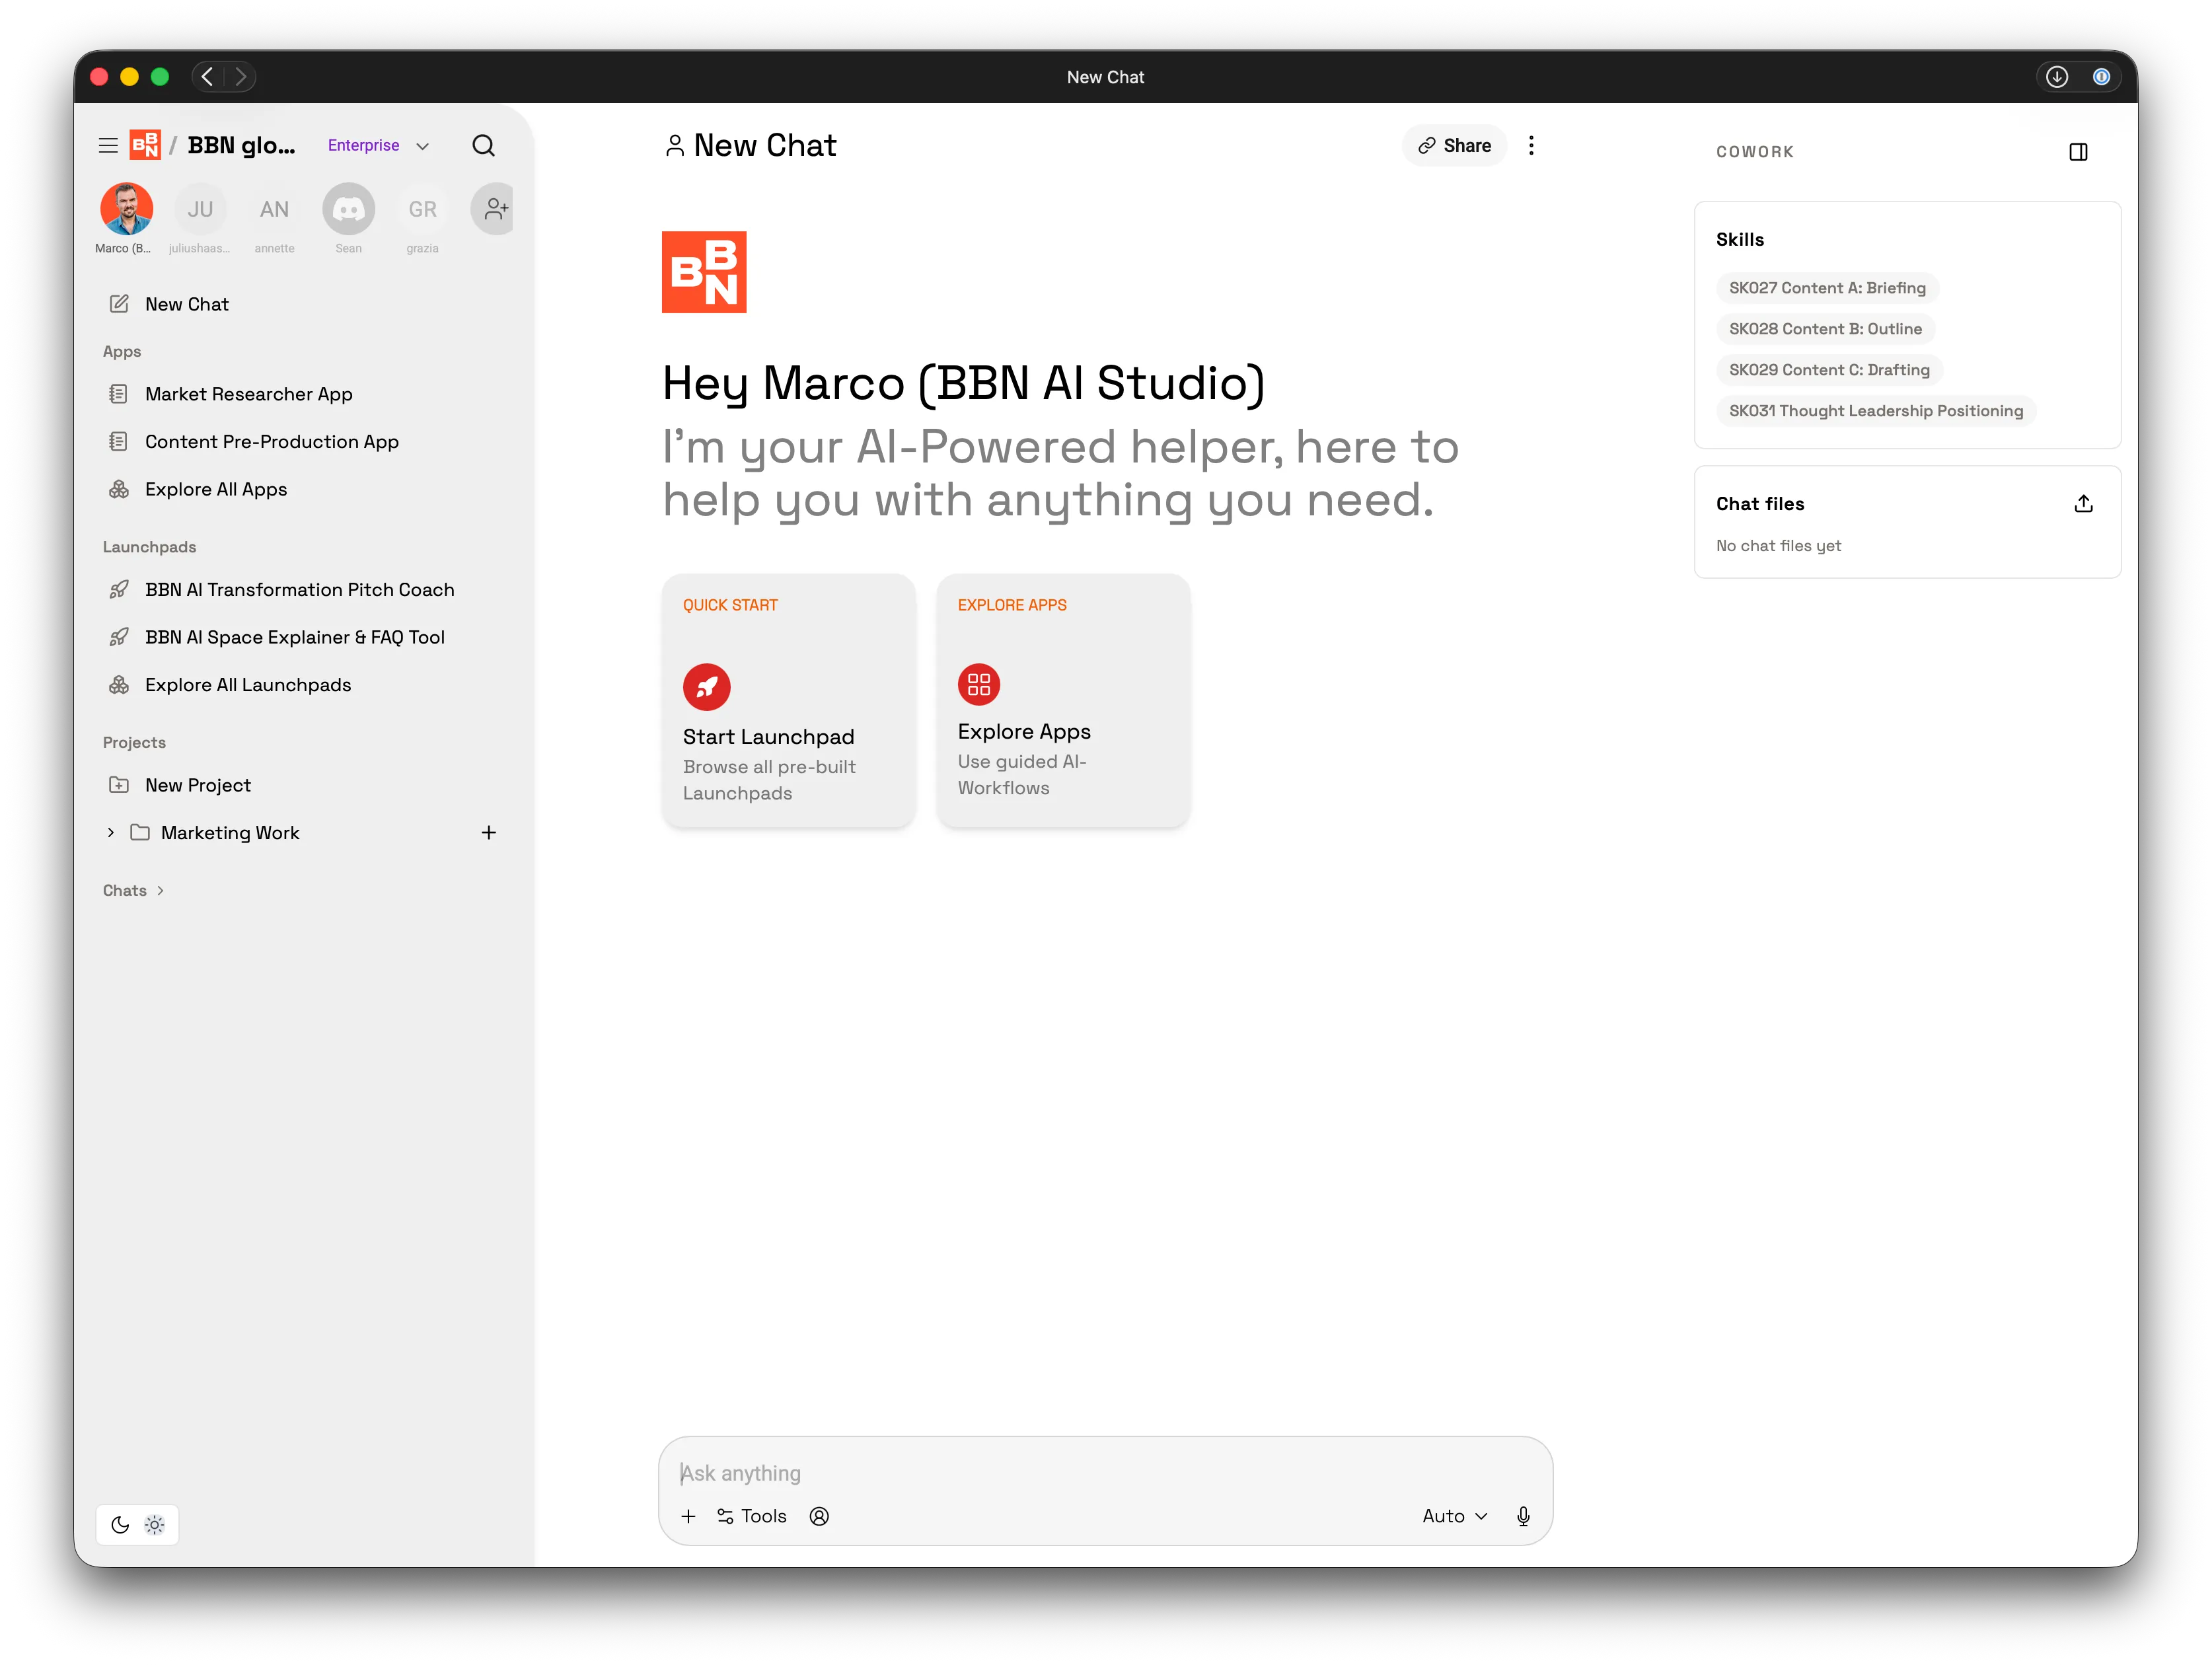
Task: Open the Tools options
Action: coord(751,1516)
